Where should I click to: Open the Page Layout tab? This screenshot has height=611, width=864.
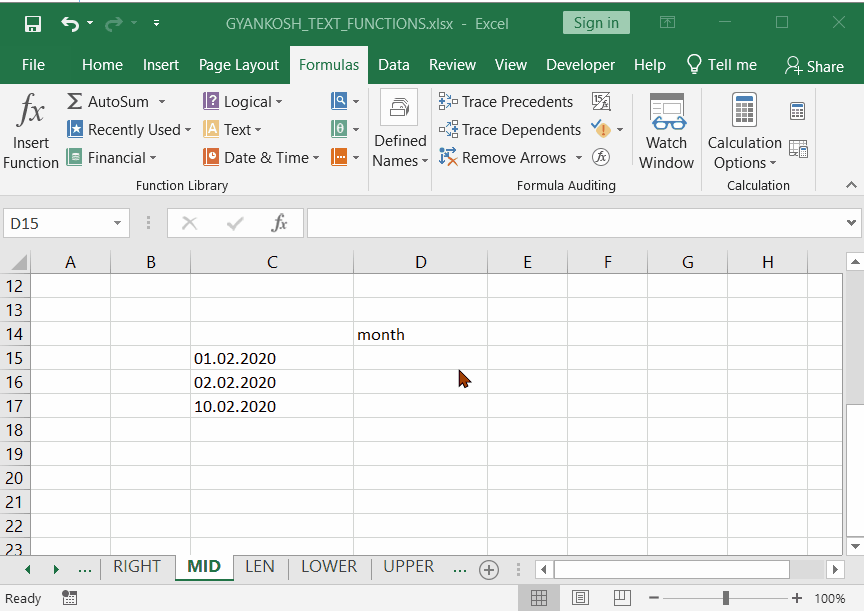(239, 65)
